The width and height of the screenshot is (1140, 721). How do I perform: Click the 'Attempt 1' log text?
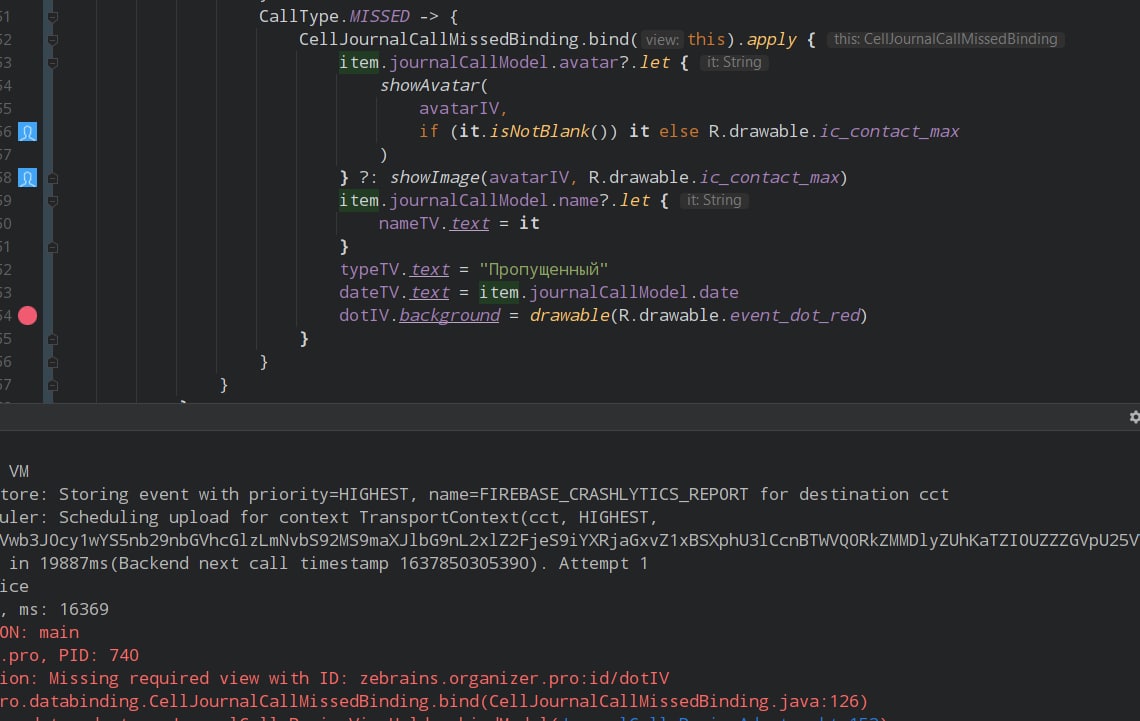click(603, 563)
